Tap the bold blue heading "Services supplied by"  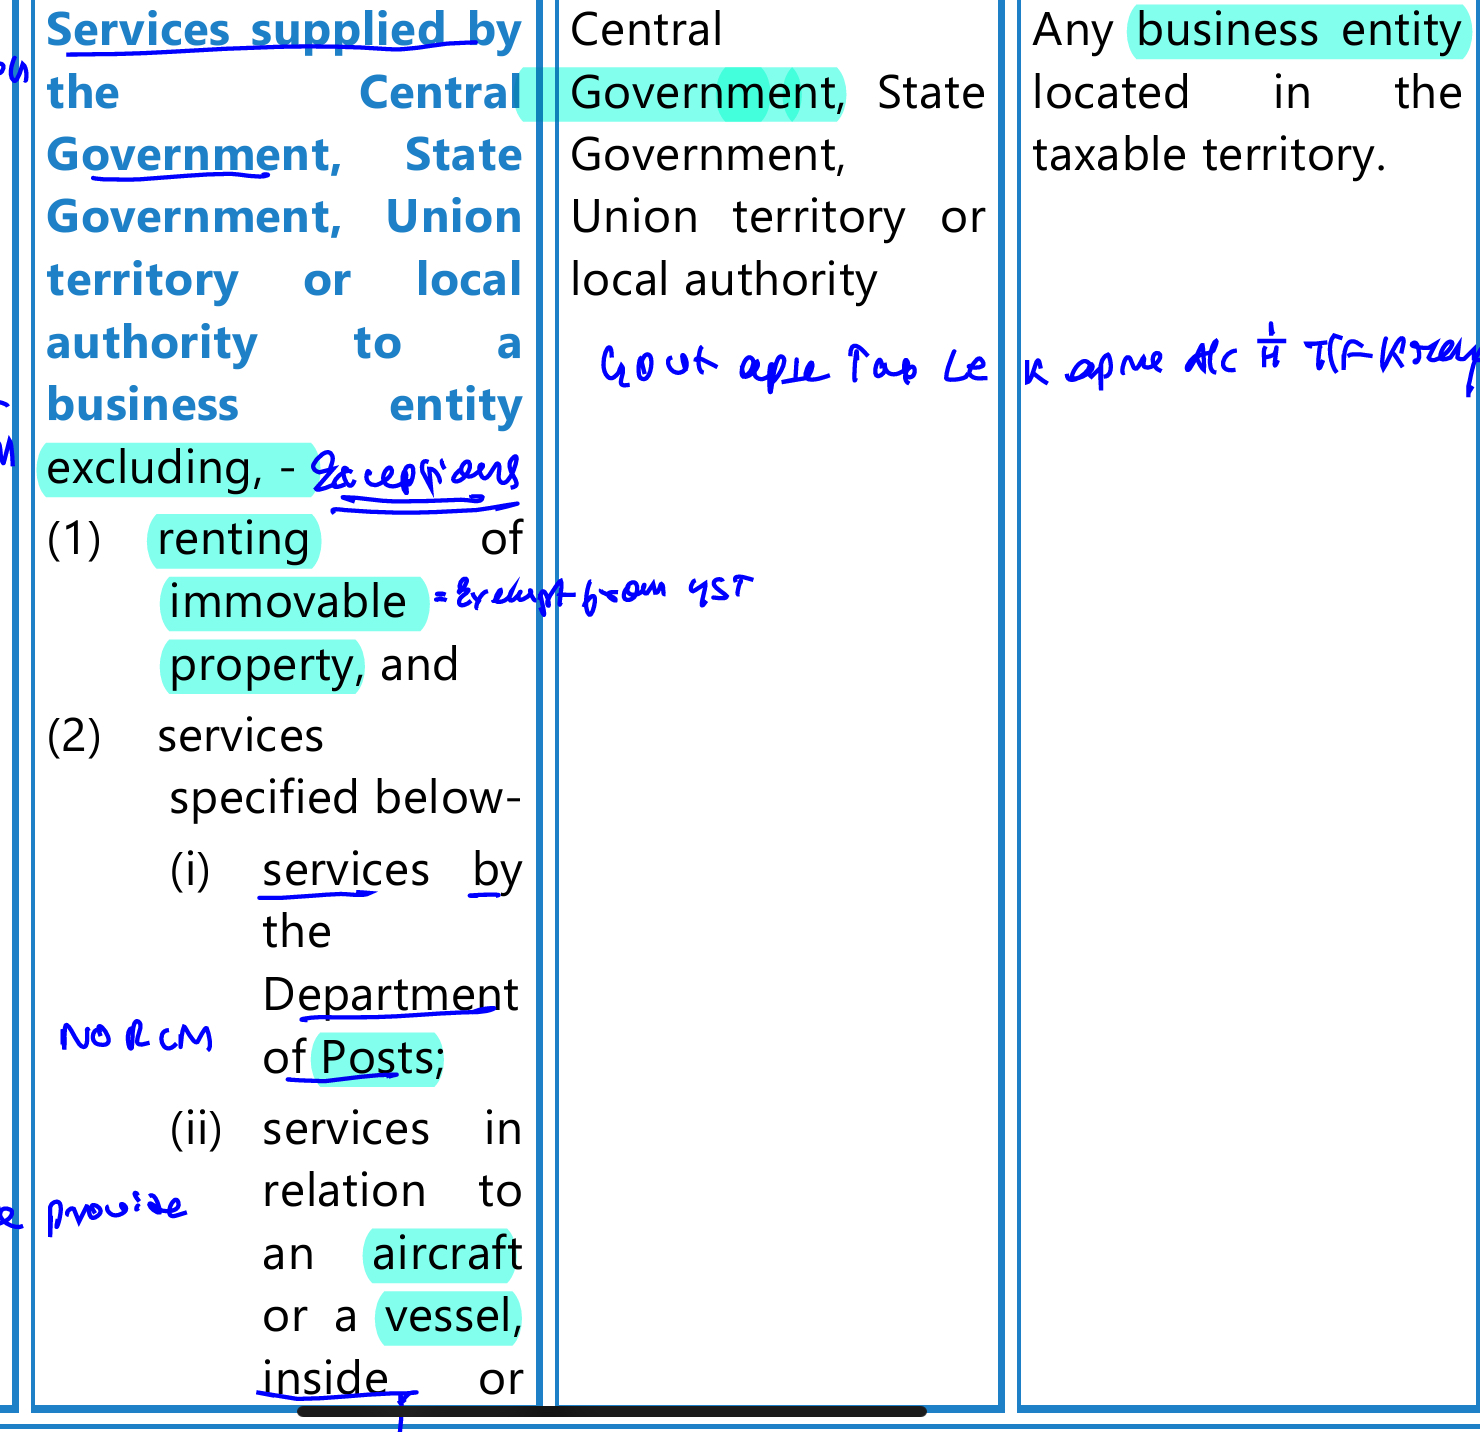pyautogui.click(x=283, y=30)
